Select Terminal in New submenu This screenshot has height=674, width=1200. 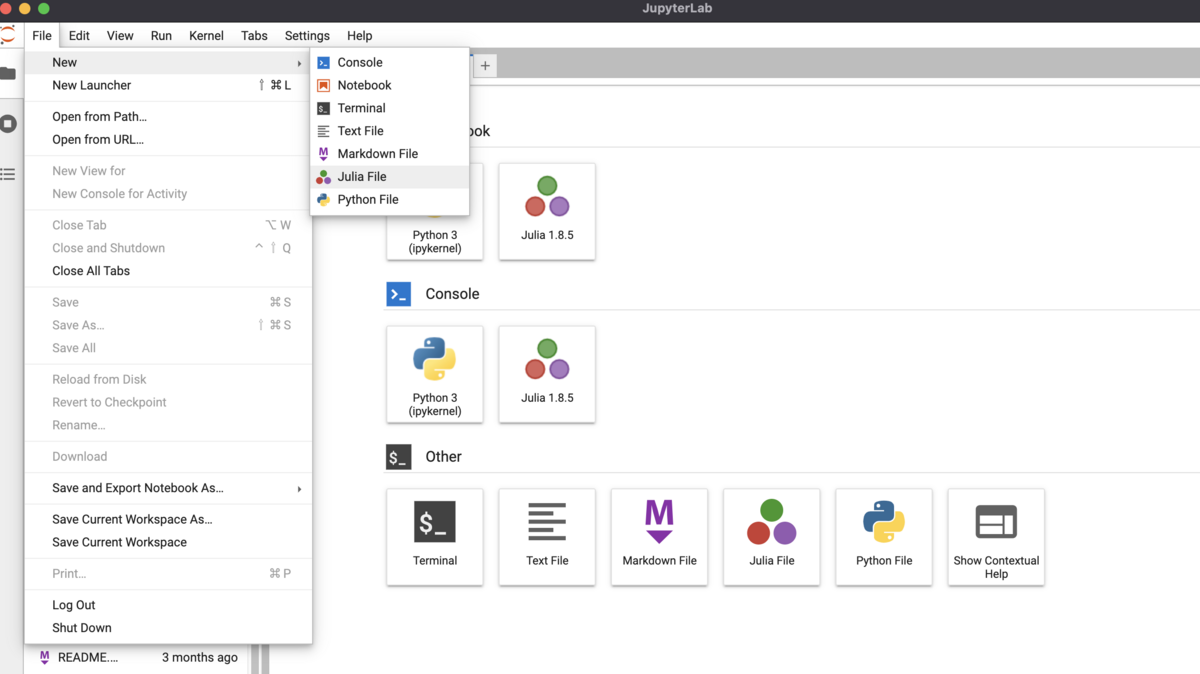click(390, 108)
